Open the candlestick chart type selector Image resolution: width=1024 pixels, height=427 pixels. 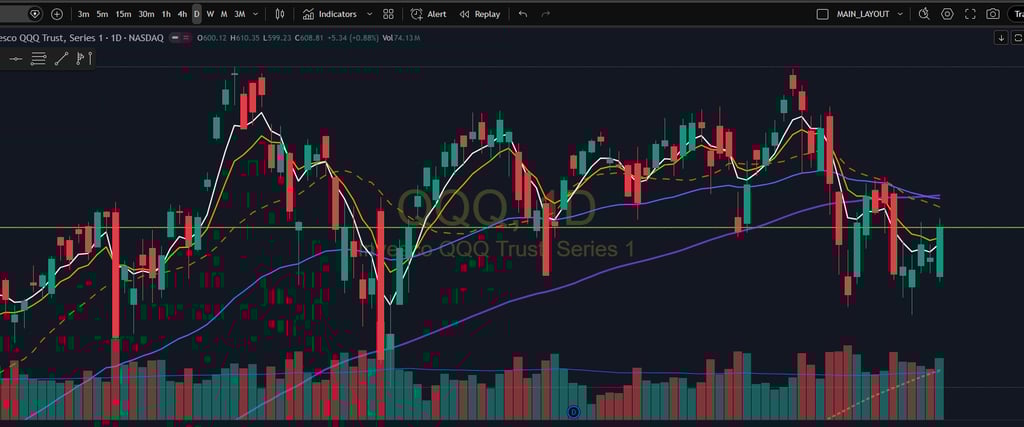280,14
